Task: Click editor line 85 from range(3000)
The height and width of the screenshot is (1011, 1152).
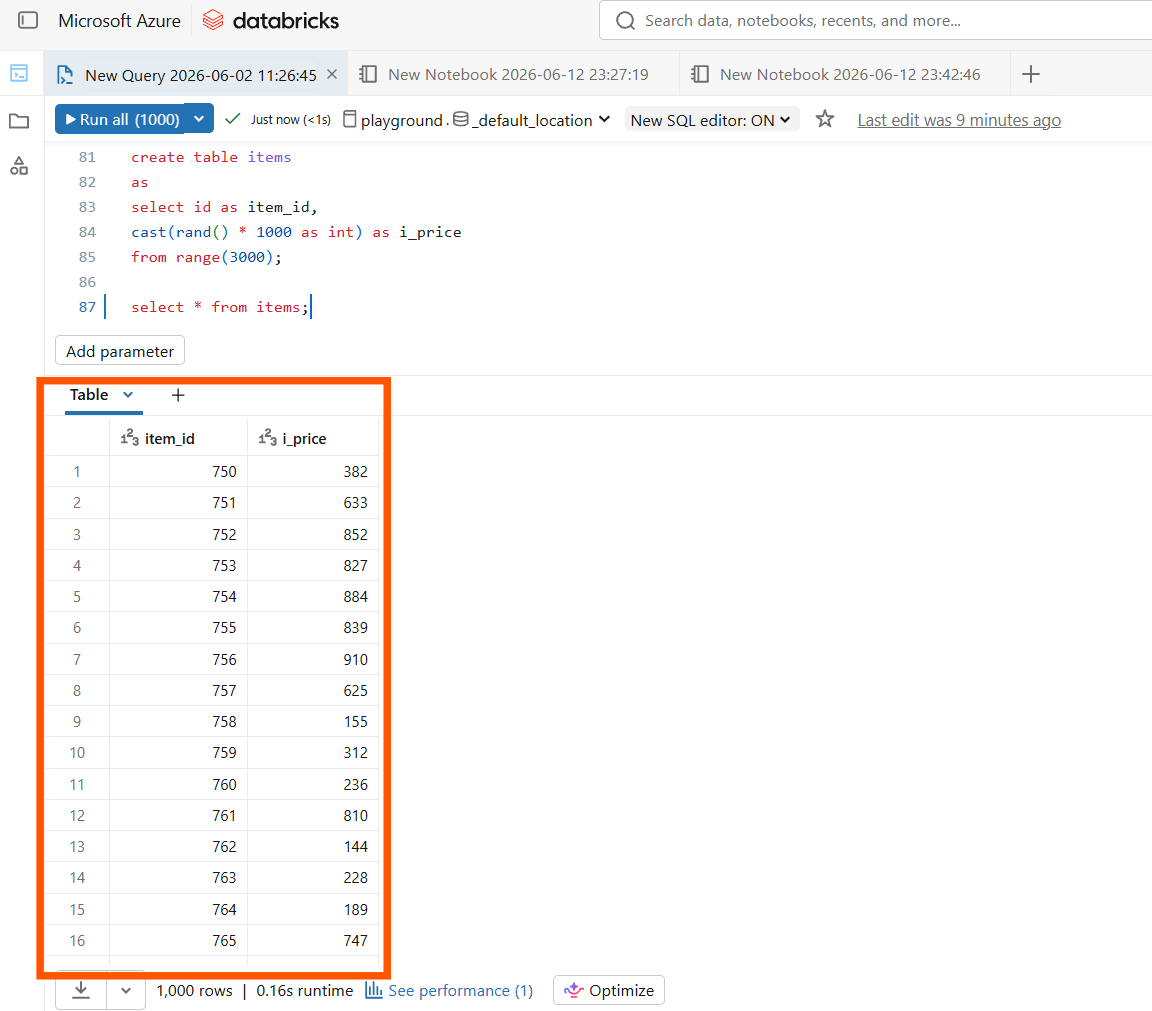Action: coord(206,257)
